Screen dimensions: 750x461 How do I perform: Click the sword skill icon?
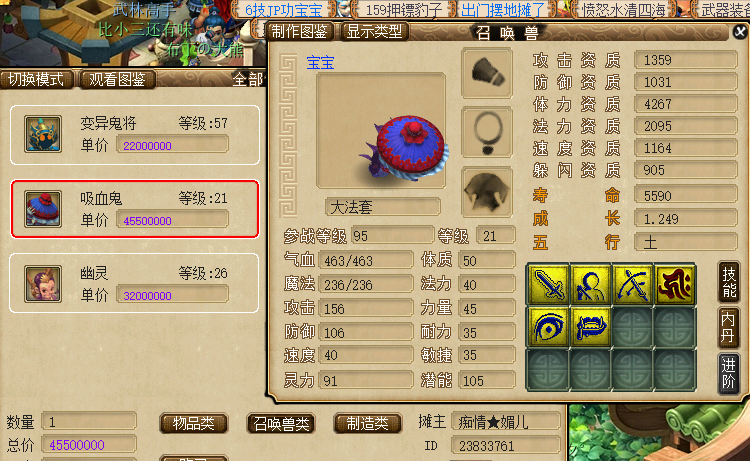tap(548, 285)
